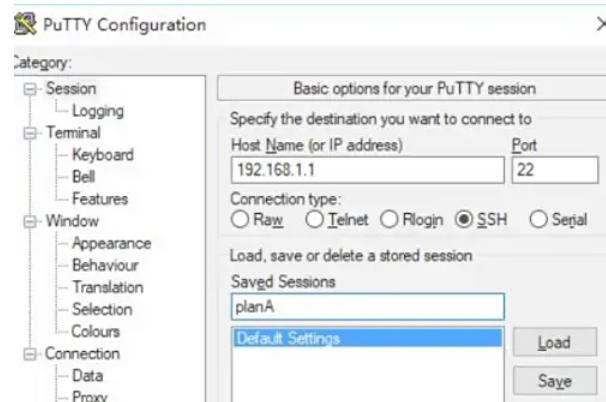
Task: Open the Proxy settings category
Action: pyautogui.click(x=90, y=397)
